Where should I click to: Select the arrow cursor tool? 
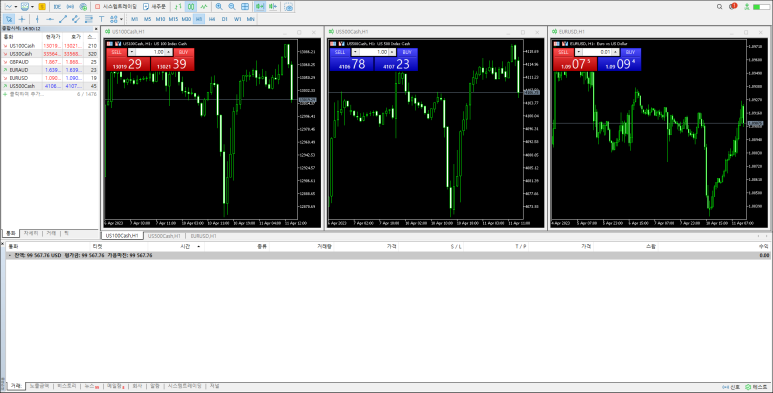(x=9, y=19)
